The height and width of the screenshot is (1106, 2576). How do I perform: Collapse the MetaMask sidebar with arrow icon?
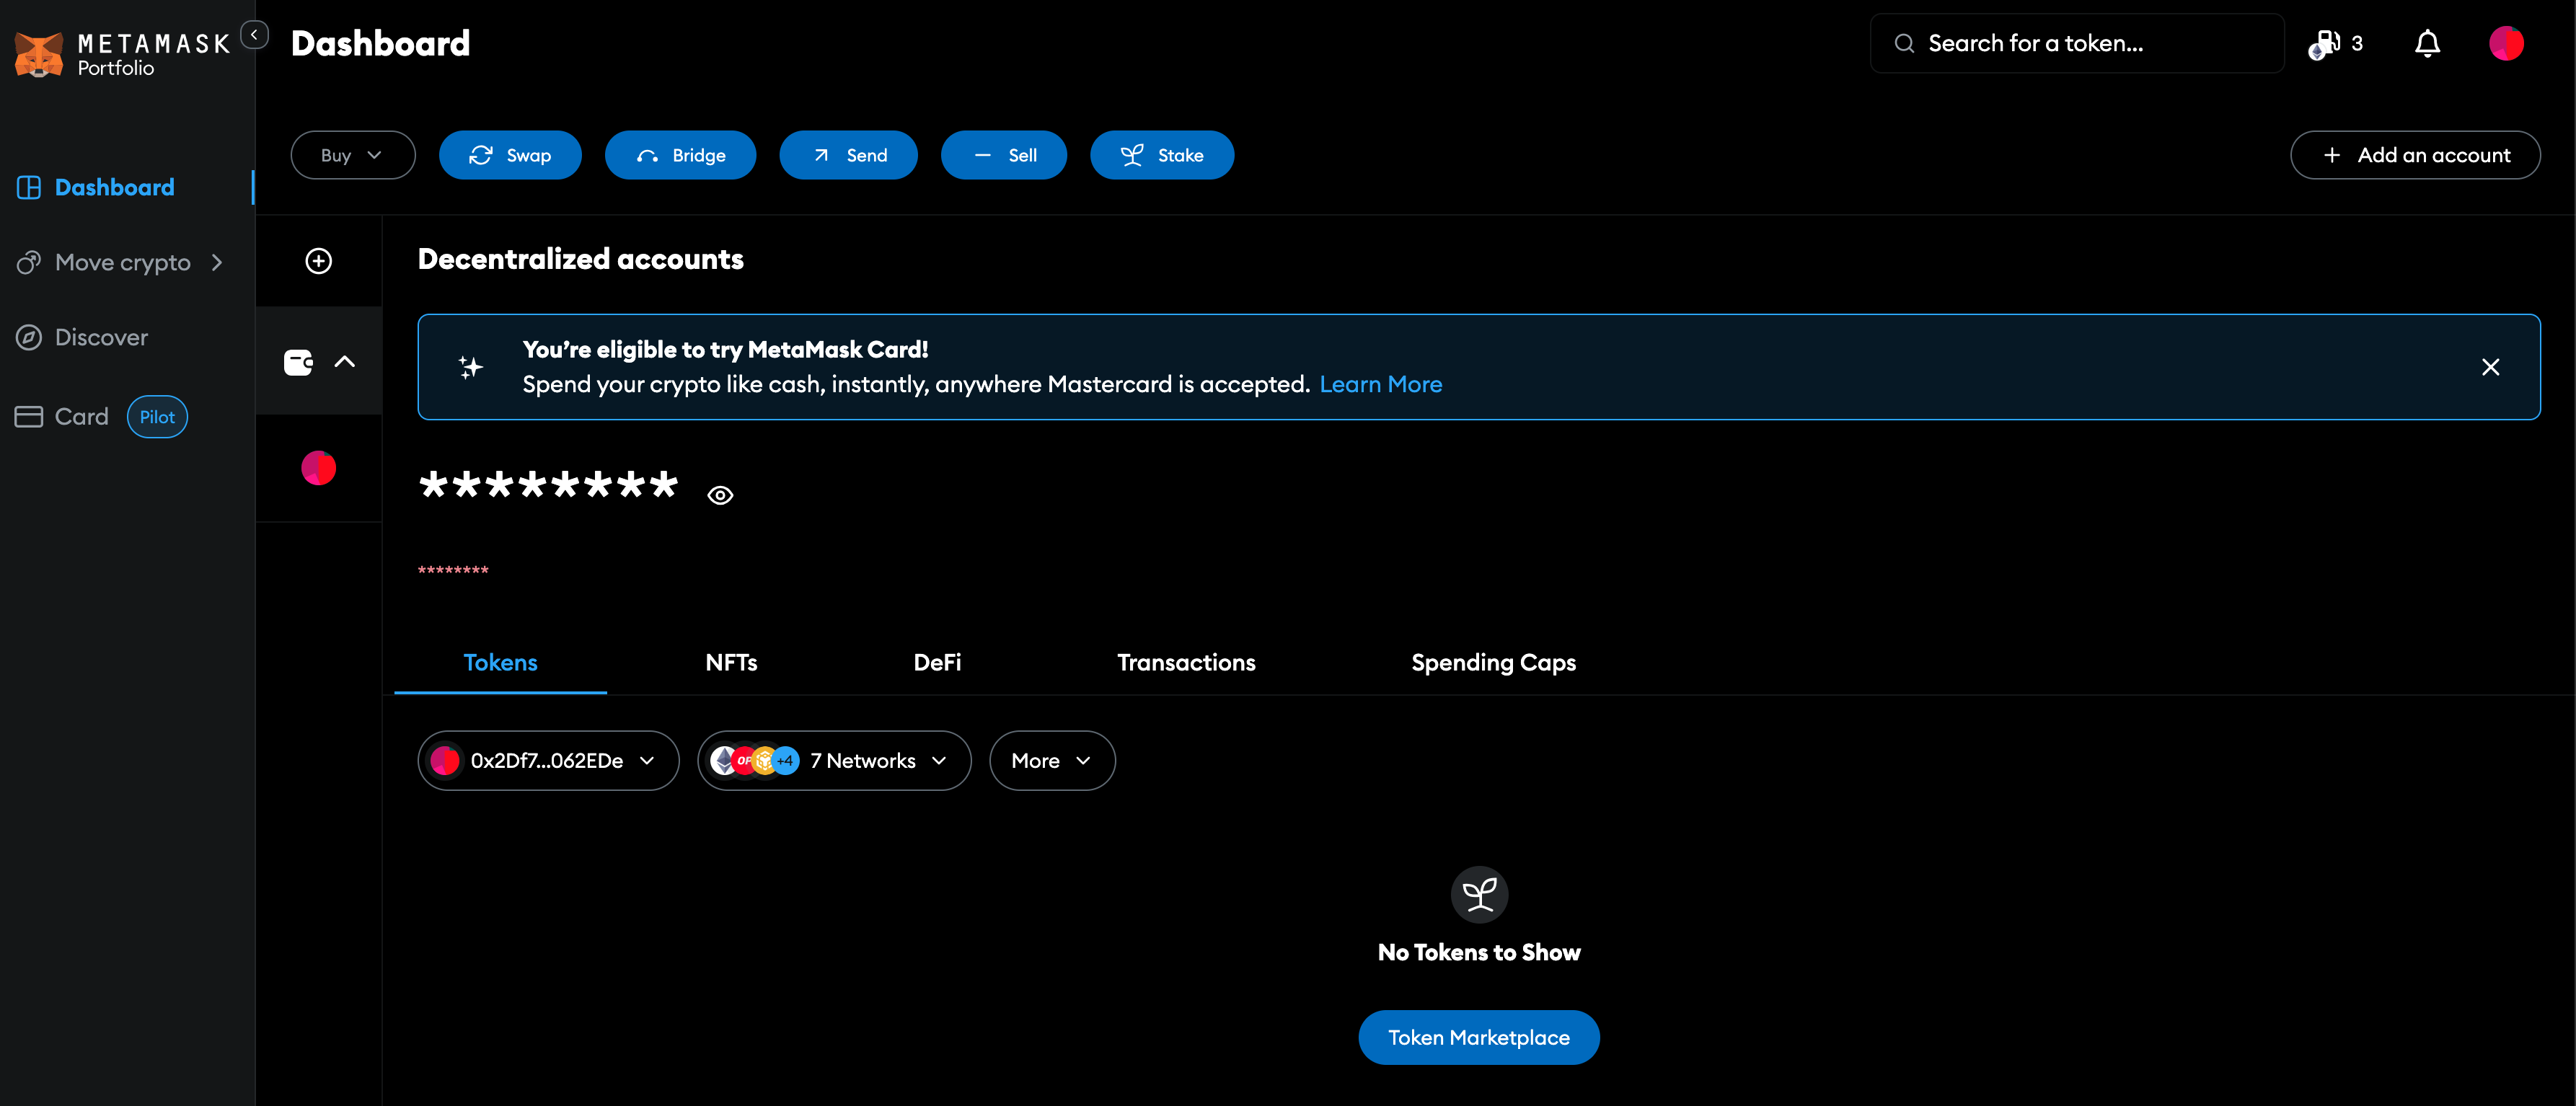pyautogui.click(x=255, y=35)
